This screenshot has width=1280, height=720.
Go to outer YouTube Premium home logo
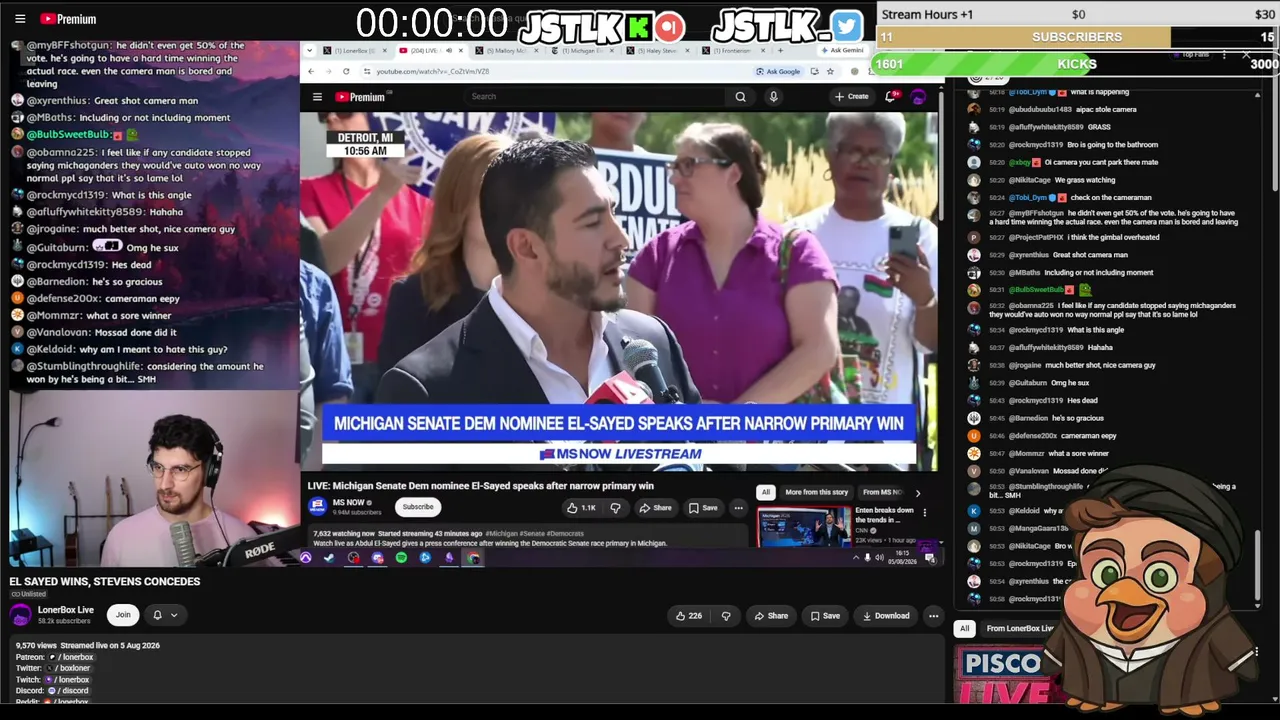click(x=68, y=19)
